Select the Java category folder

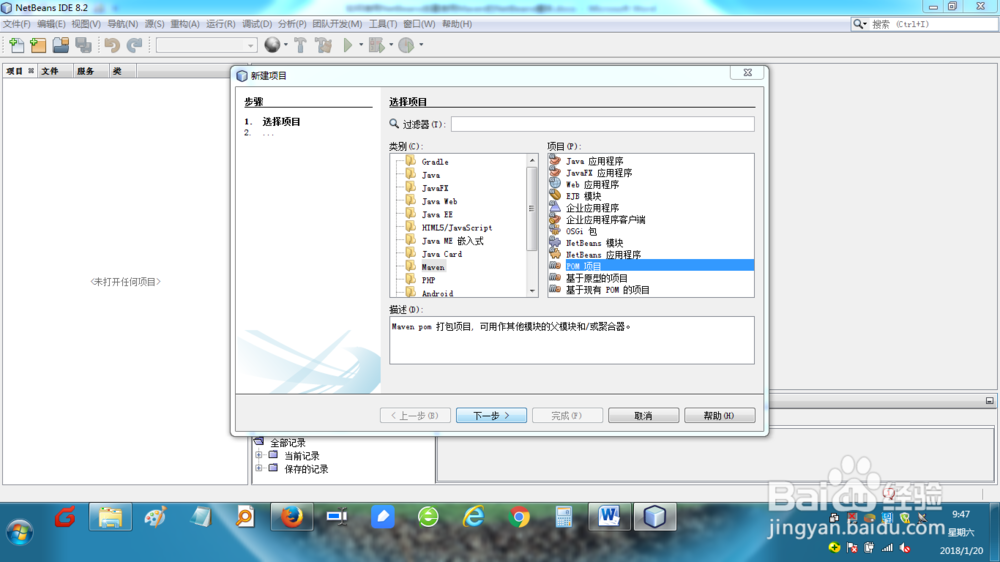coord(430,175)
